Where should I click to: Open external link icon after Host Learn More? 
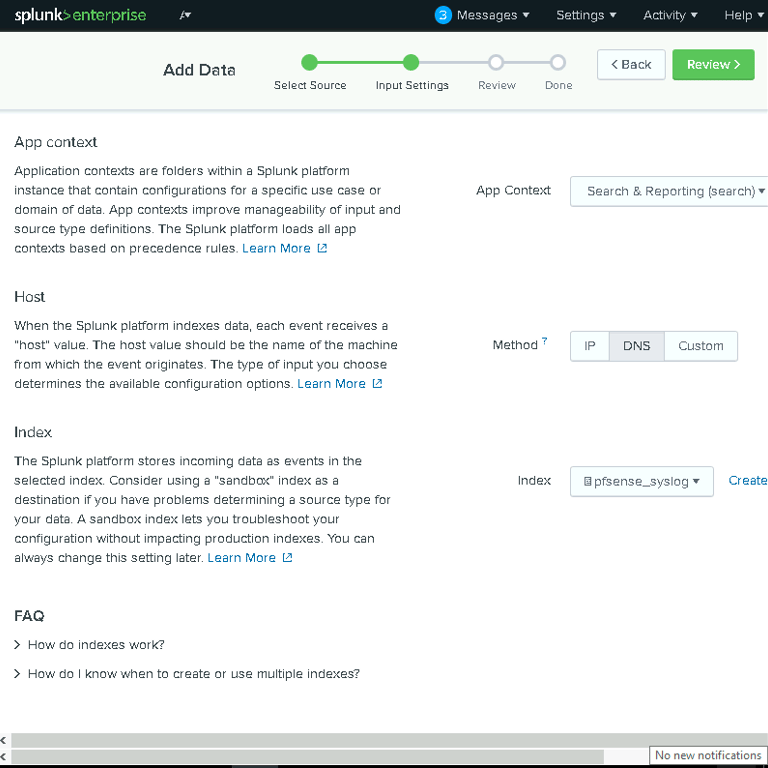pyautogui.click(x=377, y=384)
